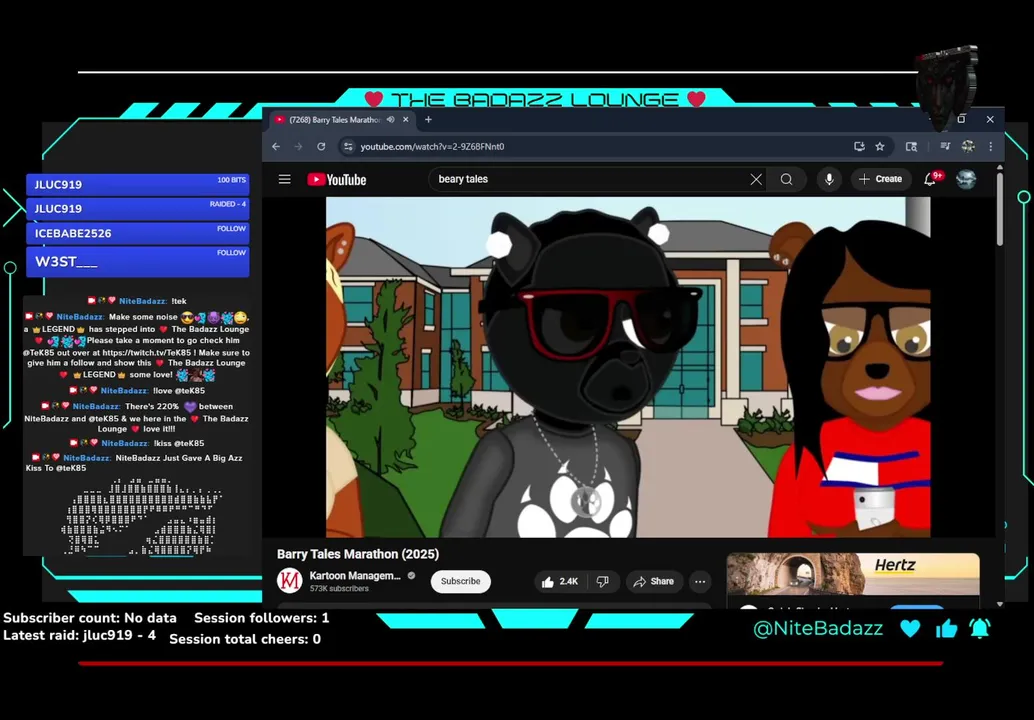Click 'Session total cheers: 0' text
1034x720 pixels.
[245, 639]
